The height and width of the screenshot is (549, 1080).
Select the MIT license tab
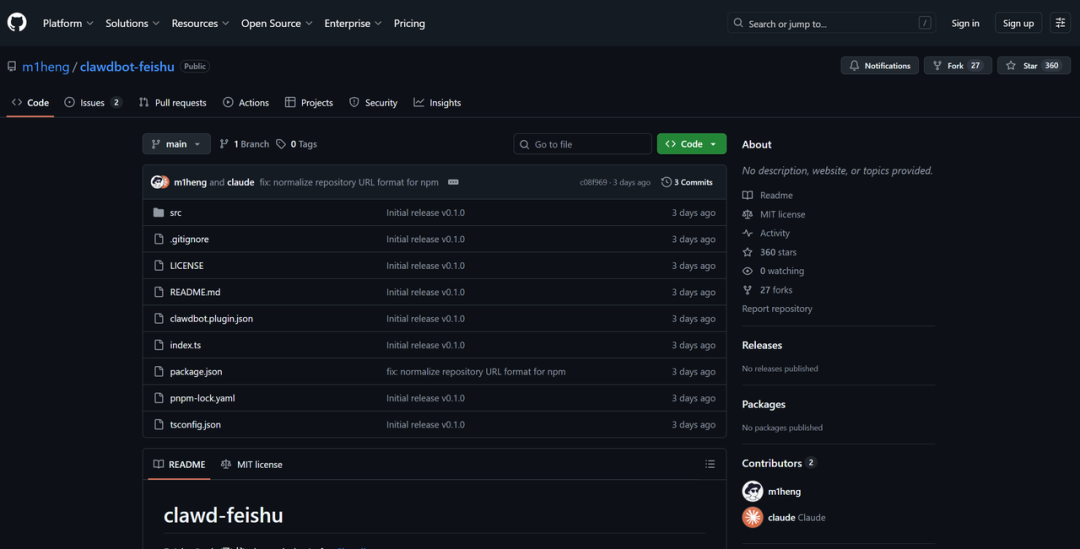(251, 465)
